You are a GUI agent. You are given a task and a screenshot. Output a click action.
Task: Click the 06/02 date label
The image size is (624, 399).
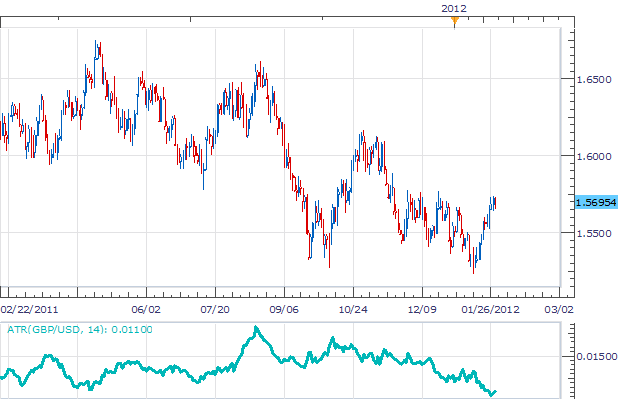click(x=146, y=309)
